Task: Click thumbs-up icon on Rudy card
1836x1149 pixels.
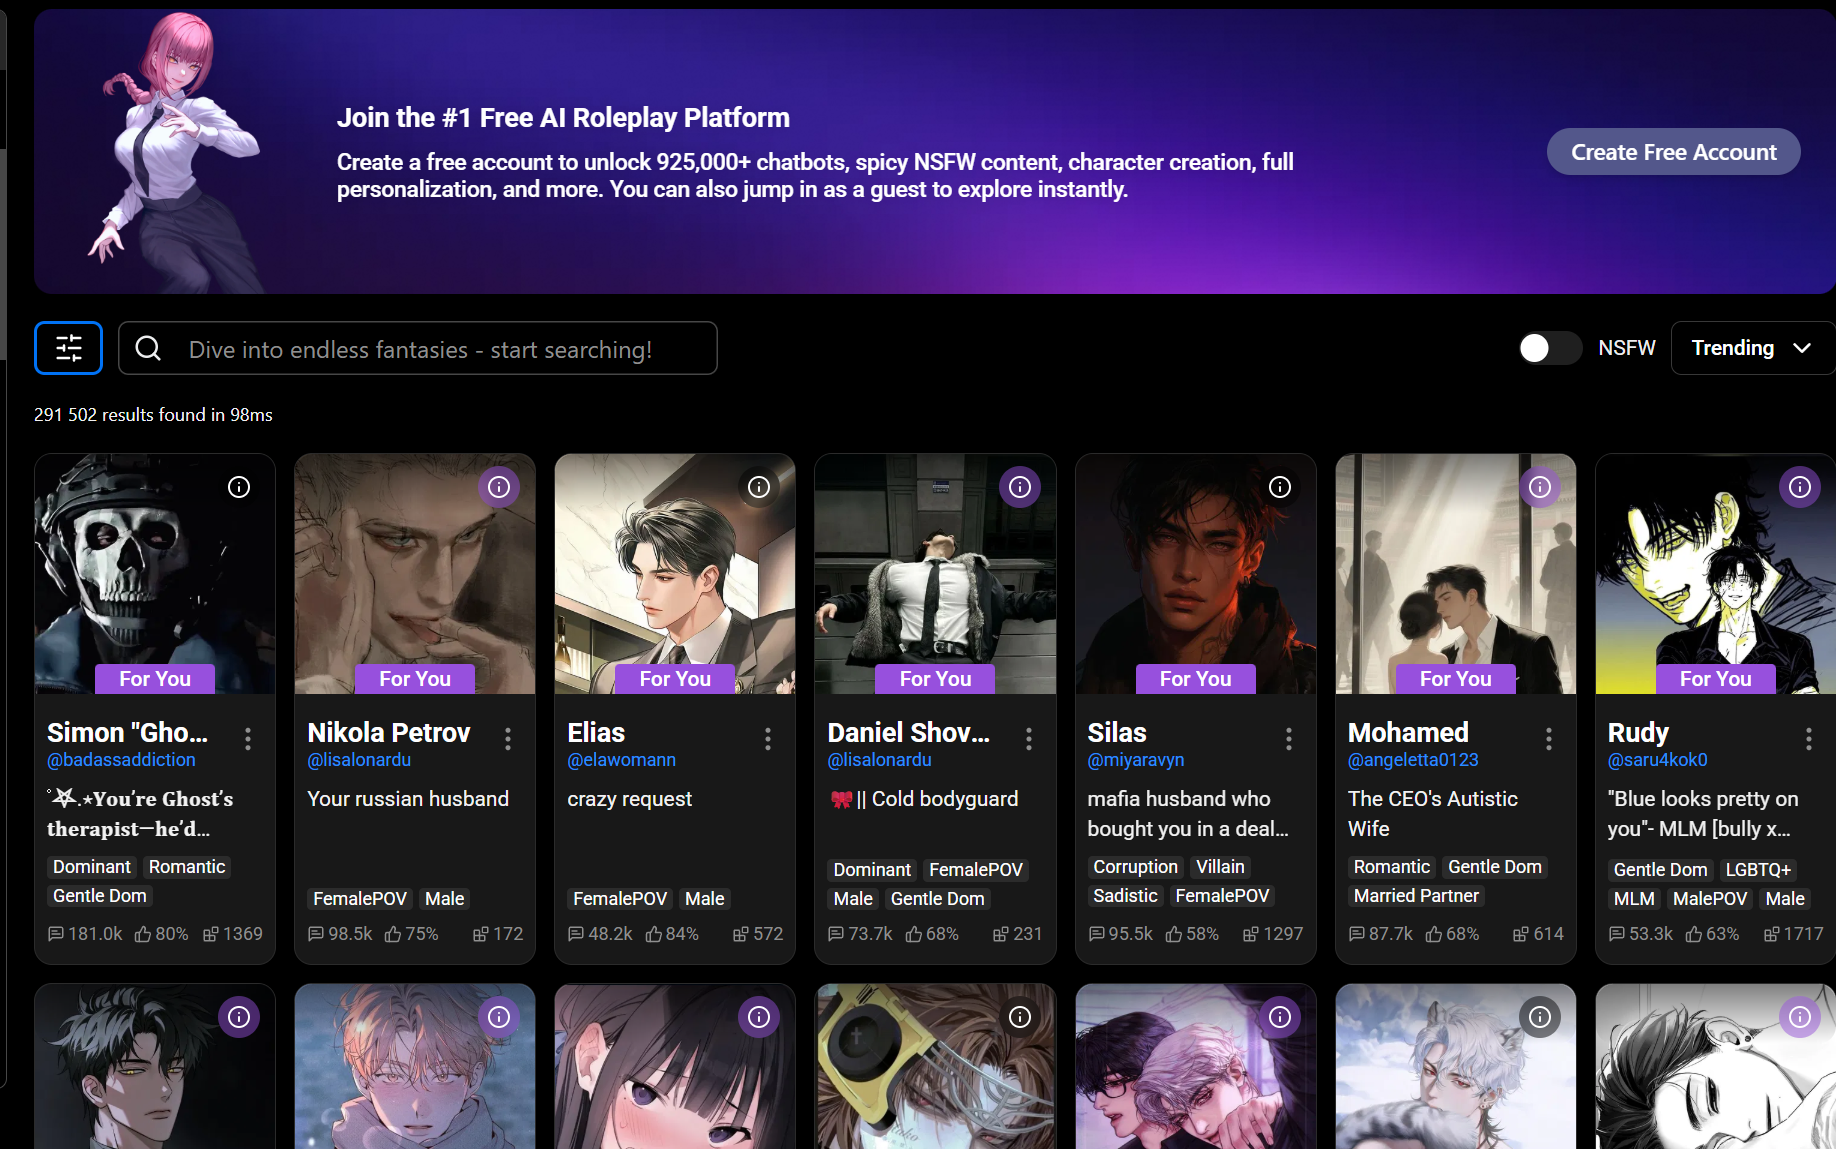Action: pos(1694,934)
